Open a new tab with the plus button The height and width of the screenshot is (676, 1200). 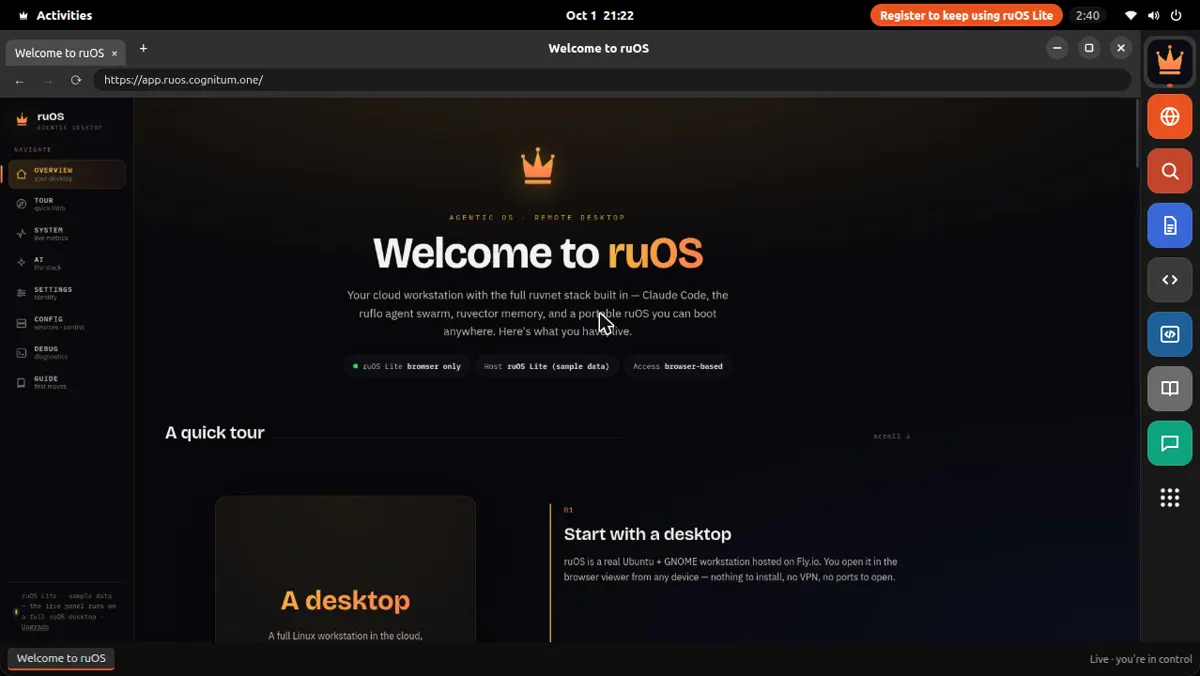pos(143,48)
